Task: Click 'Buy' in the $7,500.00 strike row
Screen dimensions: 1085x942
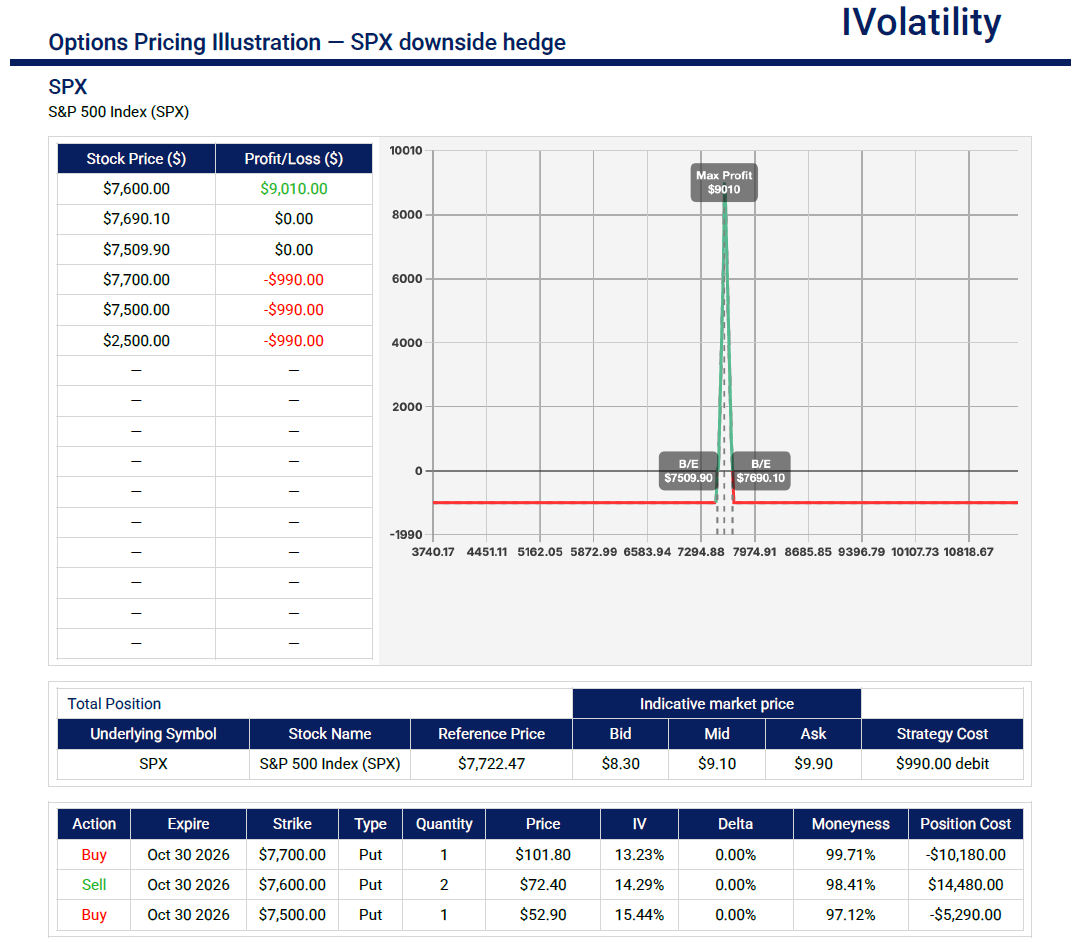Action: pyautogui.click(x=94, y=915)
